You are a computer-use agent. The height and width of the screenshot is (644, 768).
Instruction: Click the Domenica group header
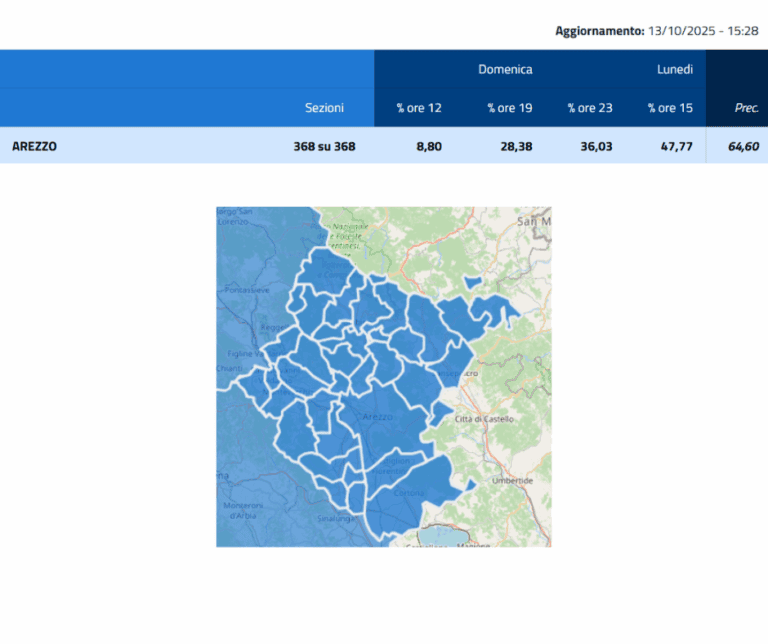[x=505, y=70]
